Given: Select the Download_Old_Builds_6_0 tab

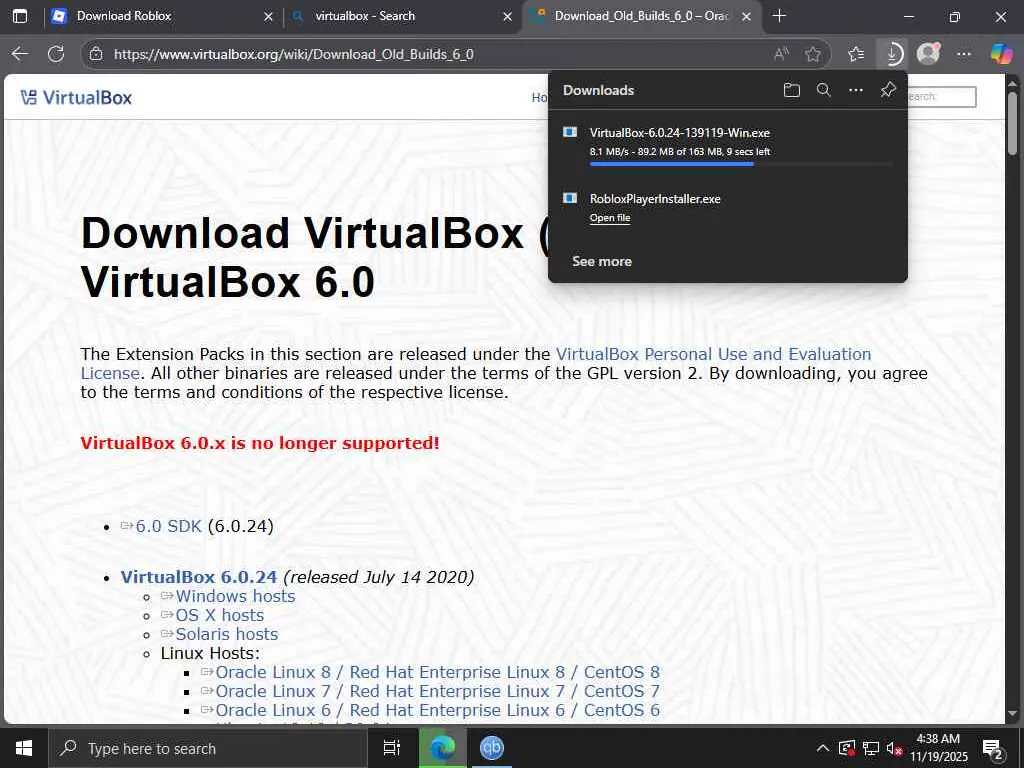Looking at the screenshot, I should click(641, 16).
